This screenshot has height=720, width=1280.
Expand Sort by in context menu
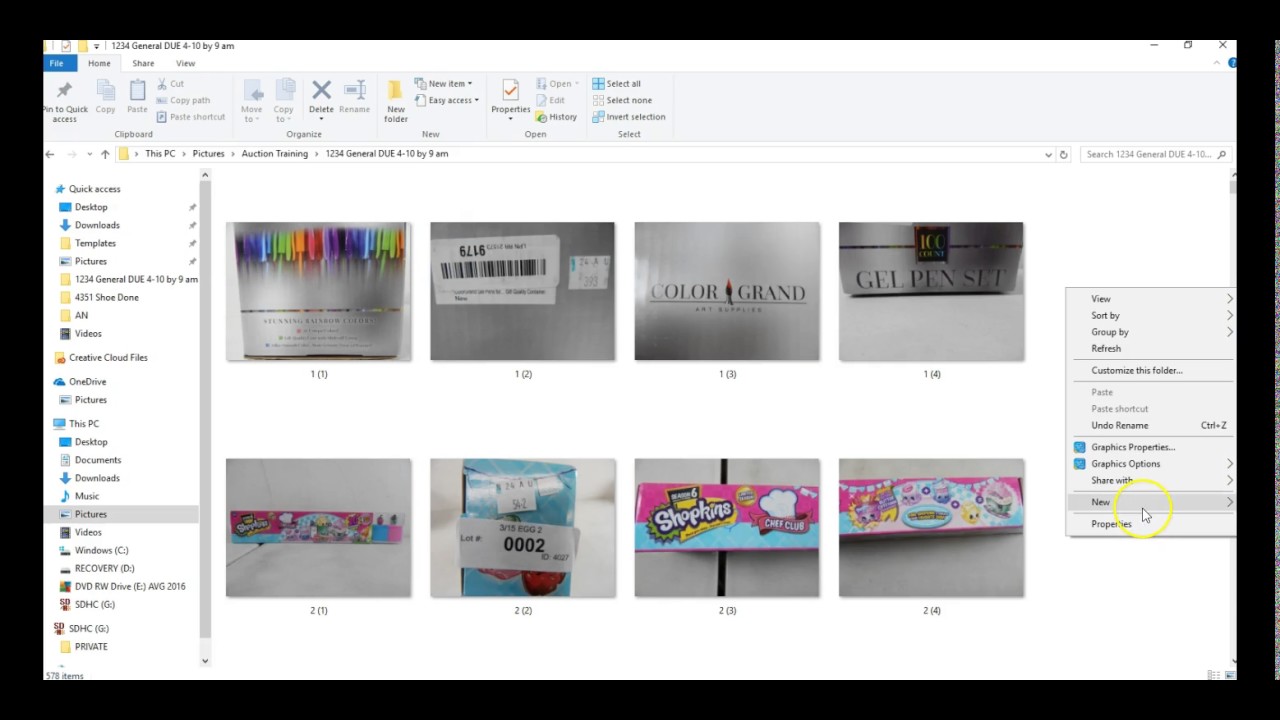tap(1152, 315)
